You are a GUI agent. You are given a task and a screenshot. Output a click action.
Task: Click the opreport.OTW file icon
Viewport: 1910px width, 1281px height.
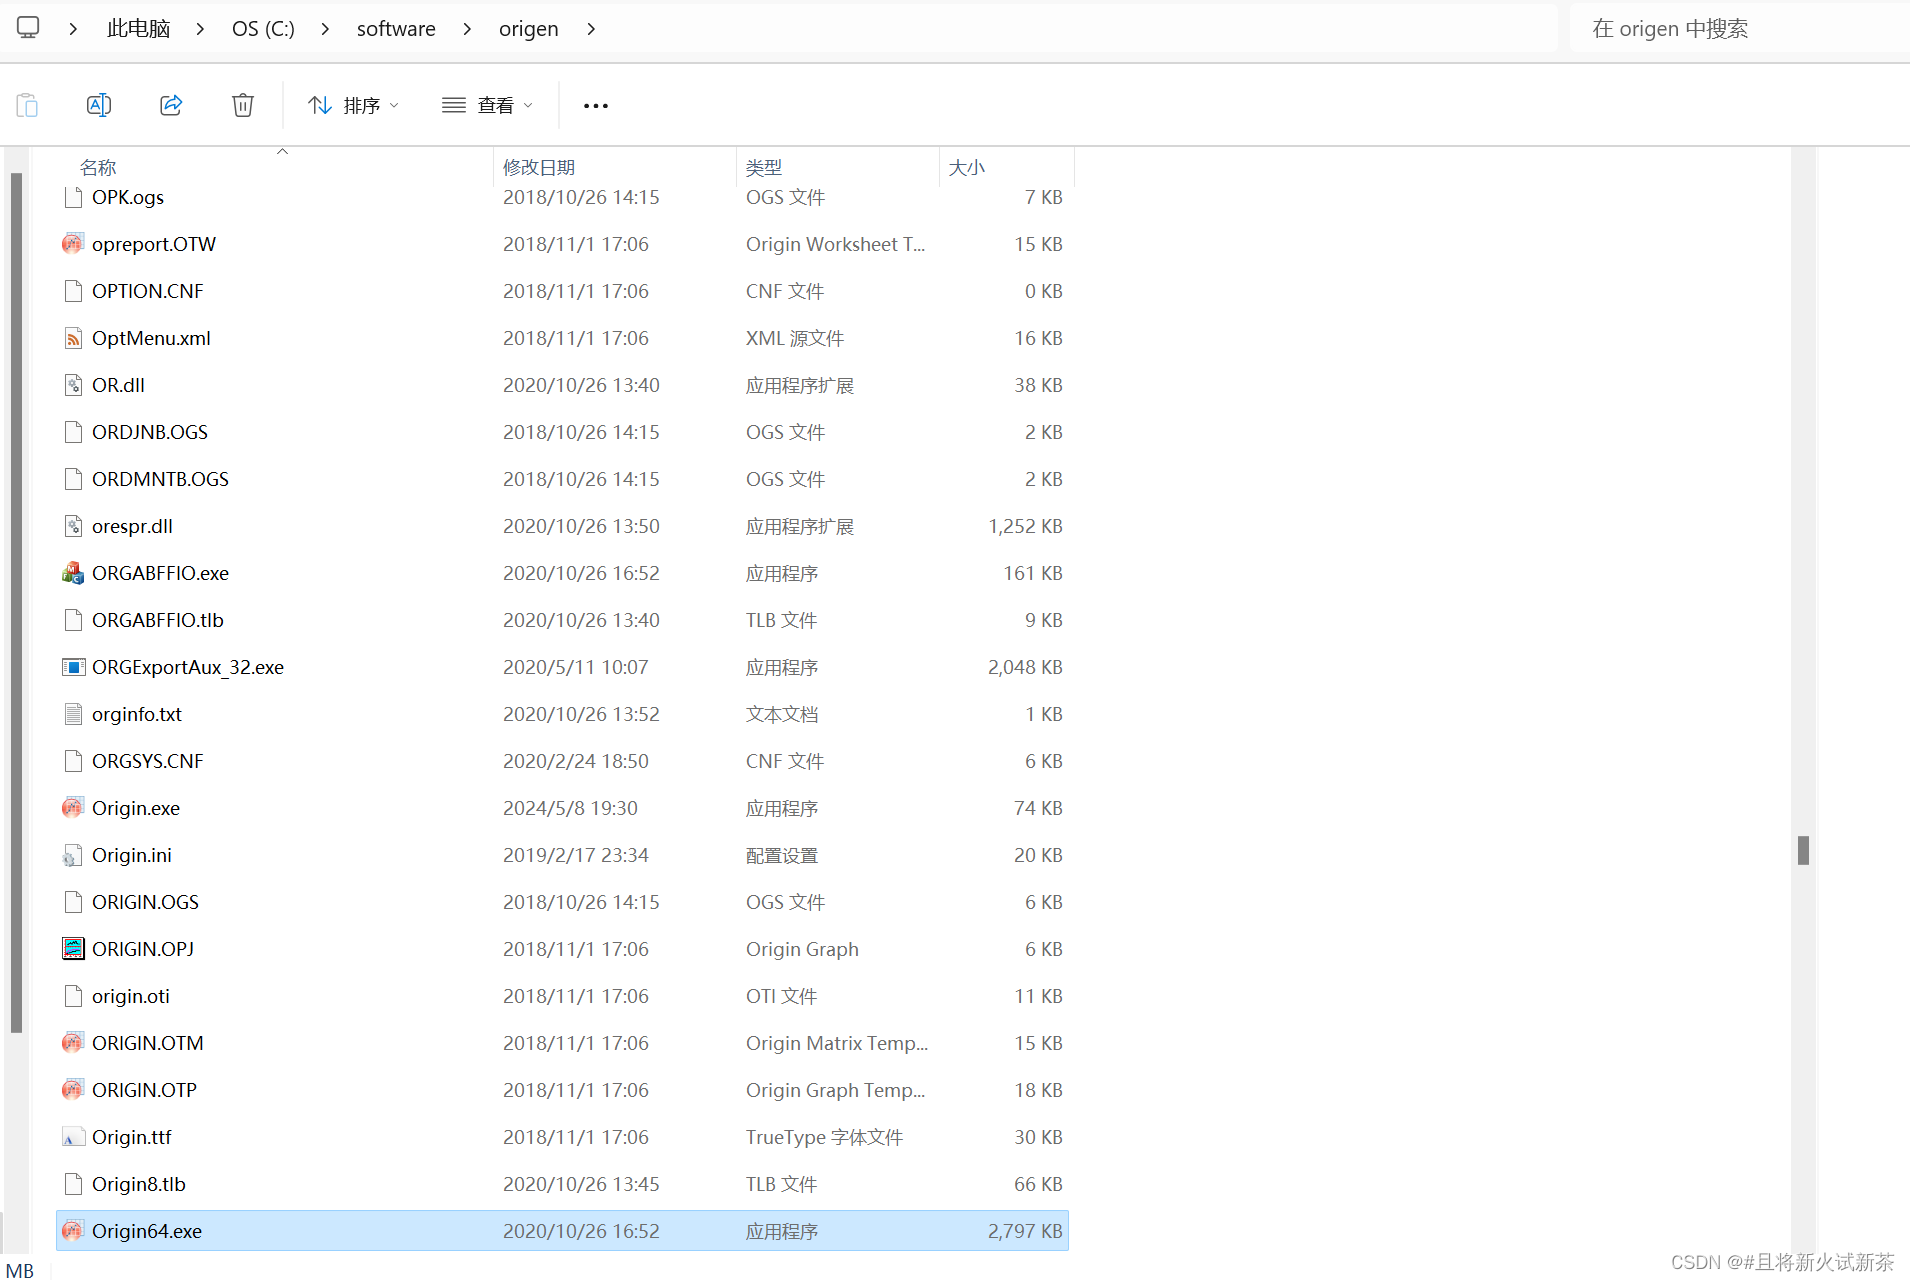coord(73,244)
